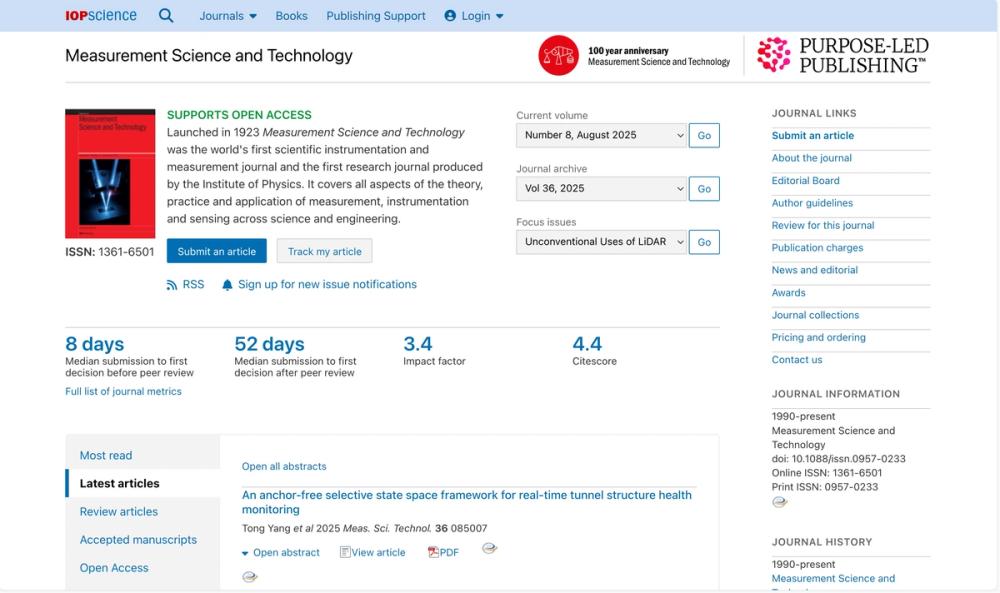Click the PDF link text
Image resolution: width=1000 pixels, height=593 pixels.
tap(449, 552)
